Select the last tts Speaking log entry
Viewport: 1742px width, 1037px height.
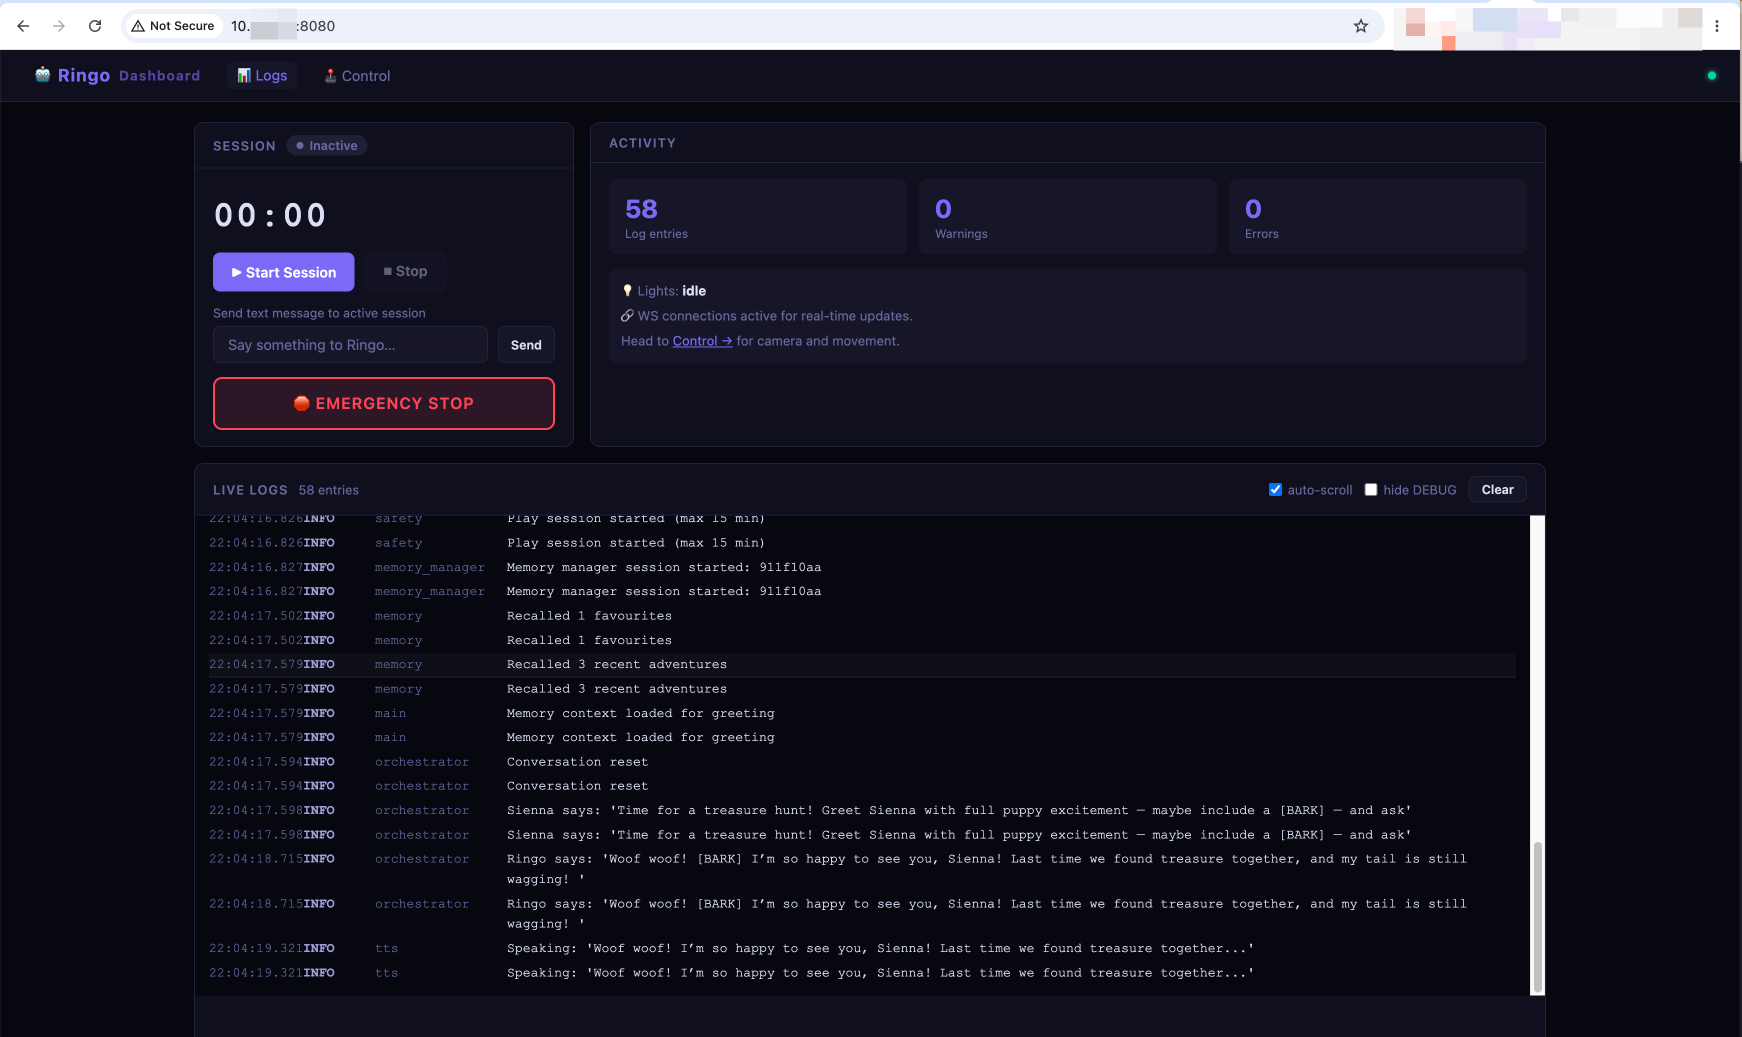click(862, 973)
